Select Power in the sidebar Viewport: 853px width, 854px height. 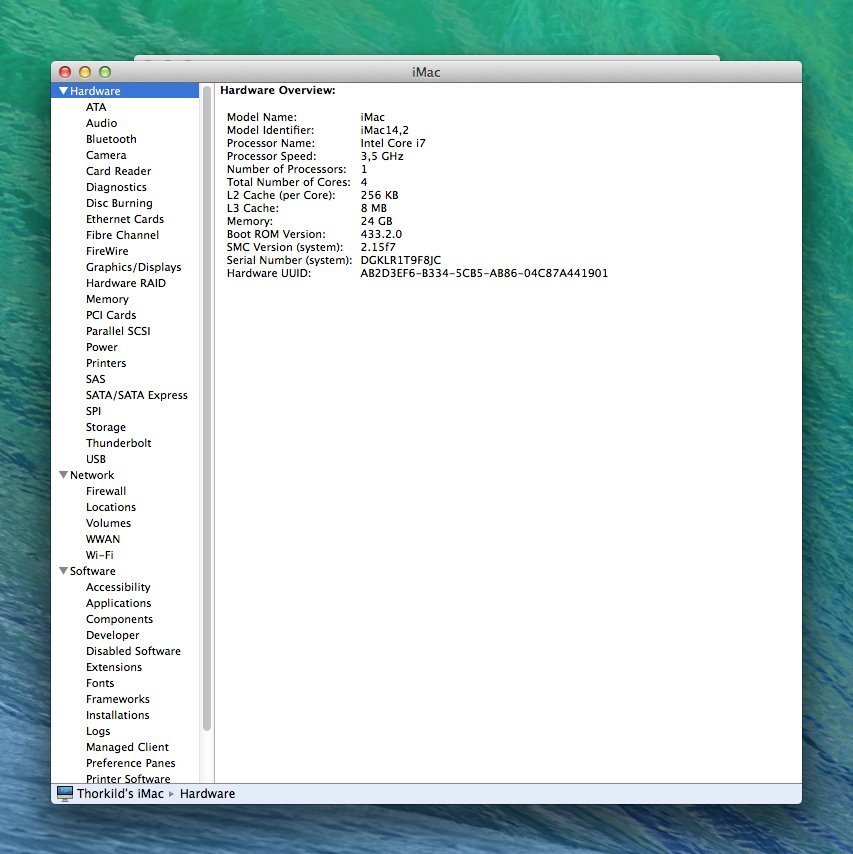coord(102,347)
